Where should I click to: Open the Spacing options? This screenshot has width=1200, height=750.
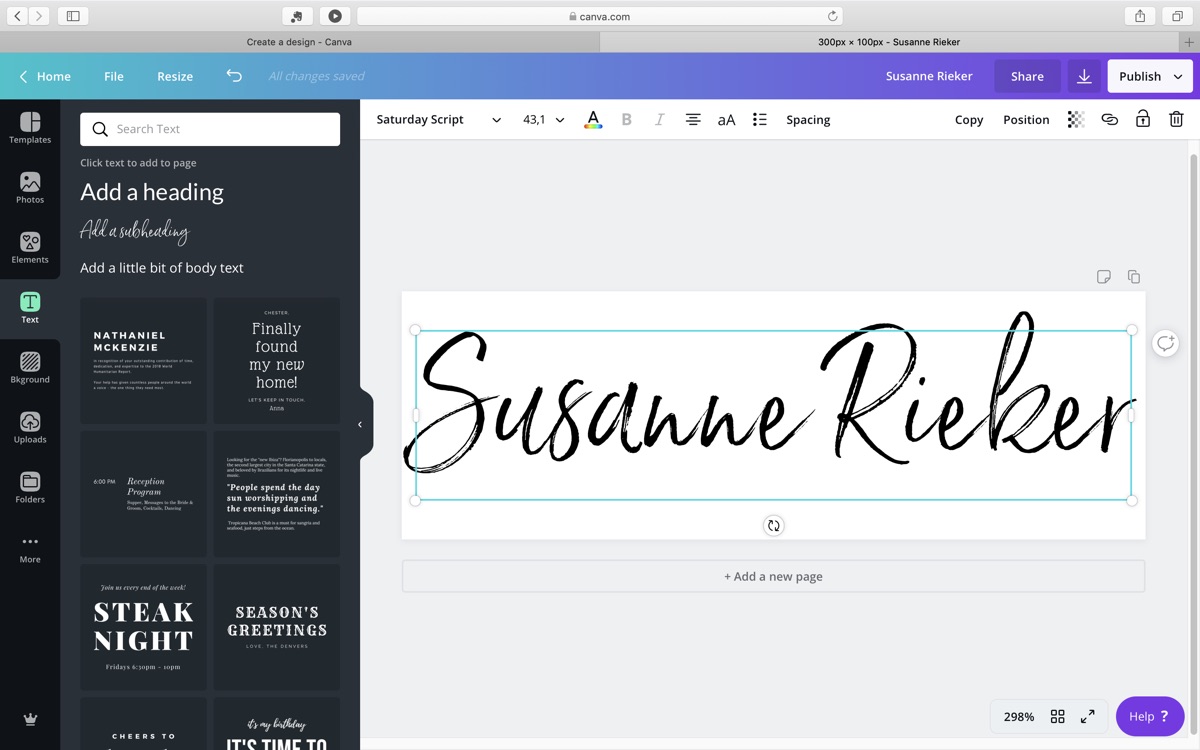pyautogui.click(x=808, y=119)
